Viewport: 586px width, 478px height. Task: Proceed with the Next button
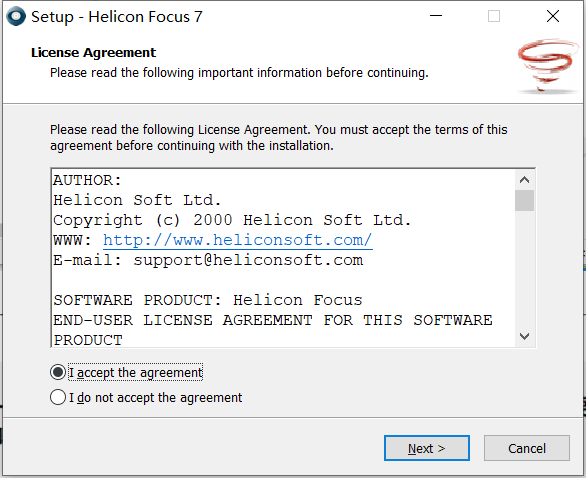pos(427,448)
